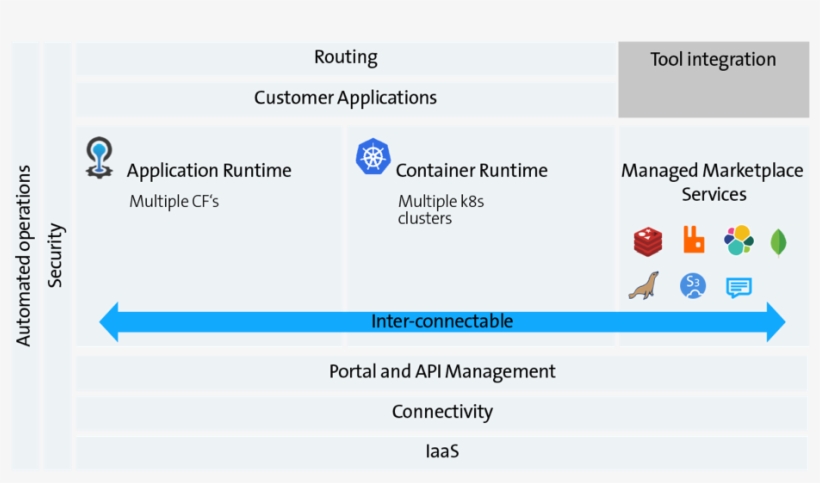This screenshot has width=820, height=483.
Task: Click the Cloud Foundry Application Runtime icon
Action: pyautogui.click(x=99, y=158)
